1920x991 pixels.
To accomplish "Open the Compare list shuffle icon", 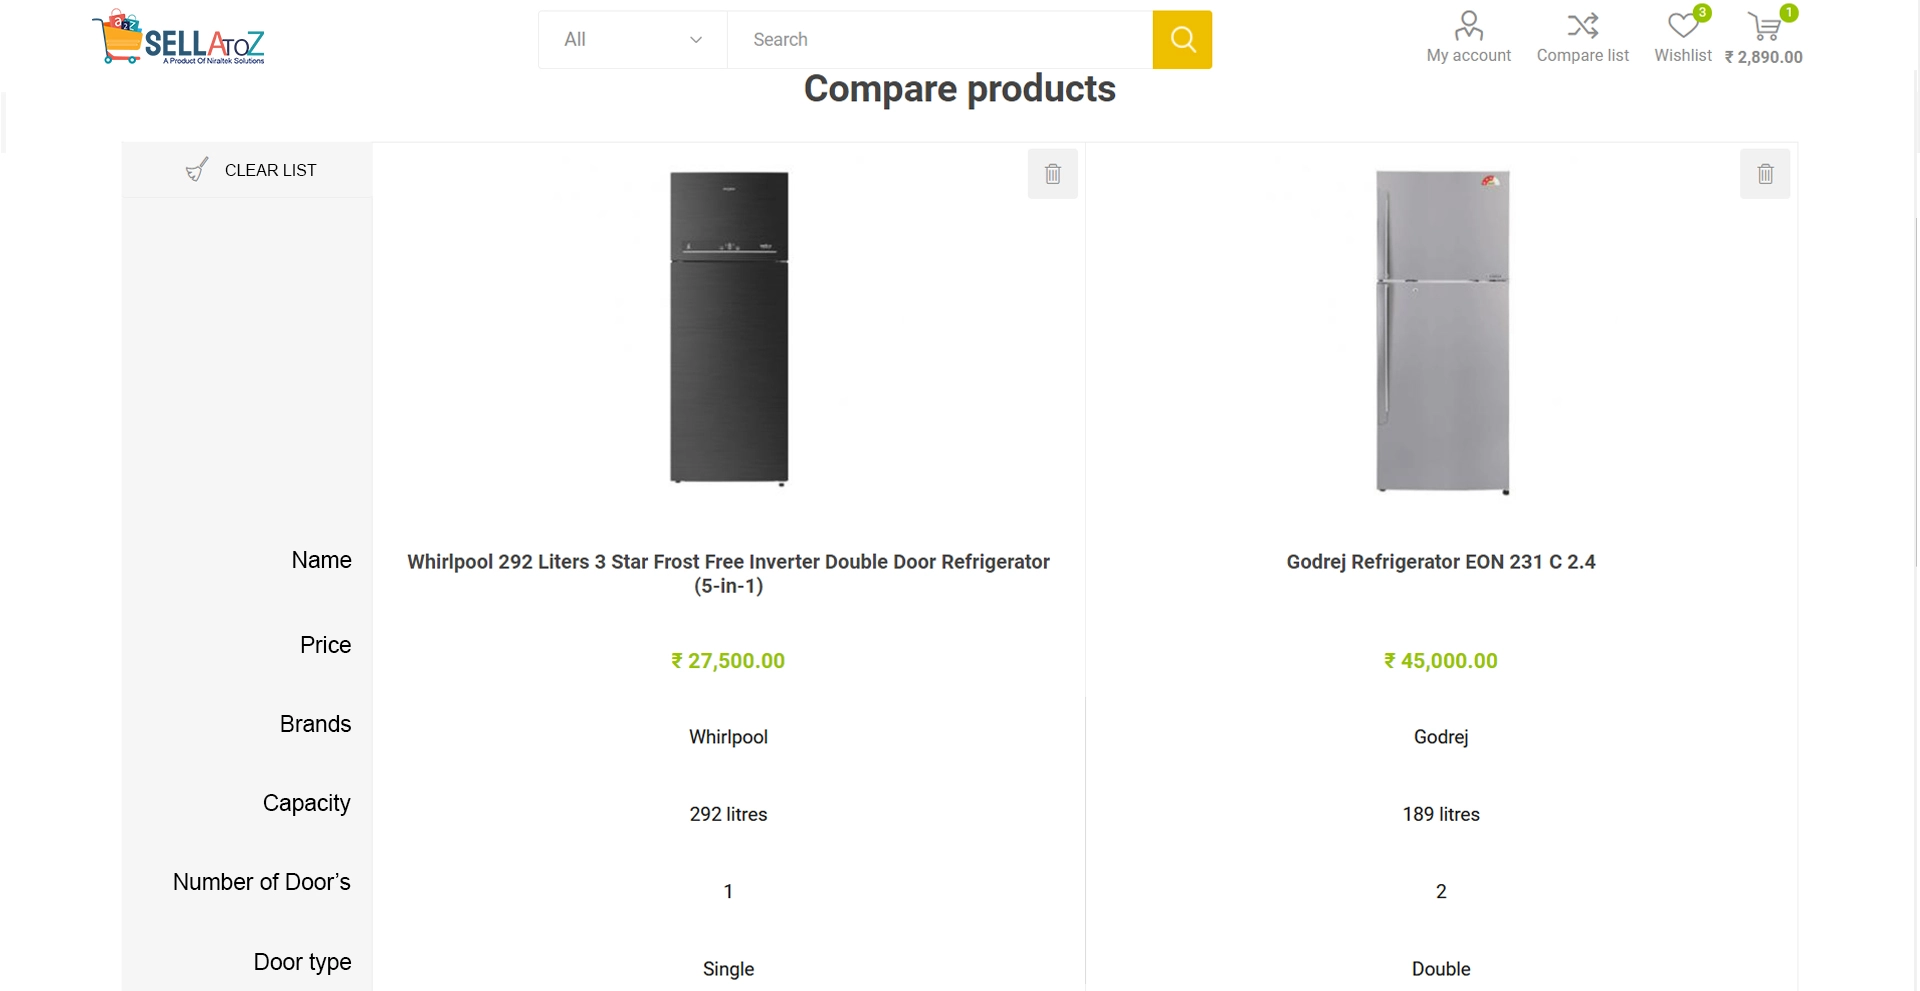I will pyautogui.click(x=1582, y=25).
